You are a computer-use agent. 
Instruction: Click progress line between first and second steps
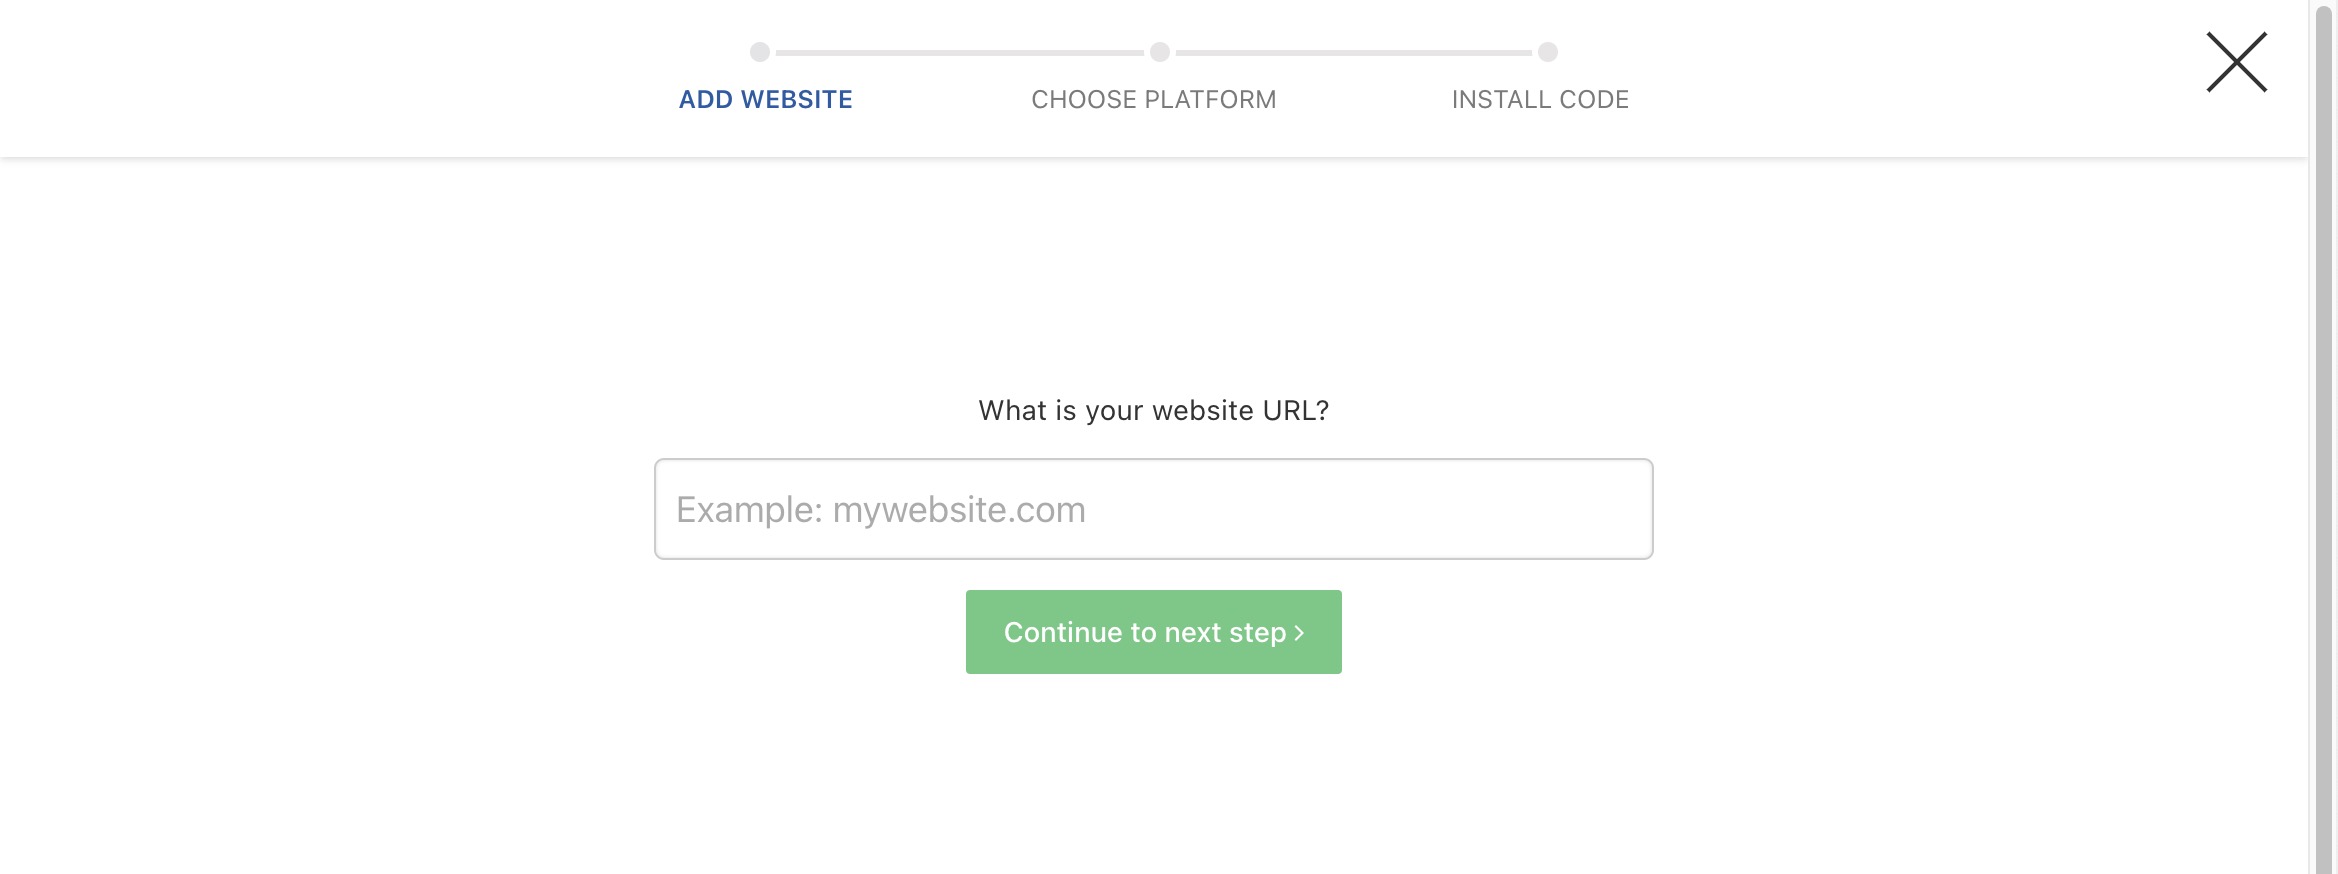click(x=960, y=52)
